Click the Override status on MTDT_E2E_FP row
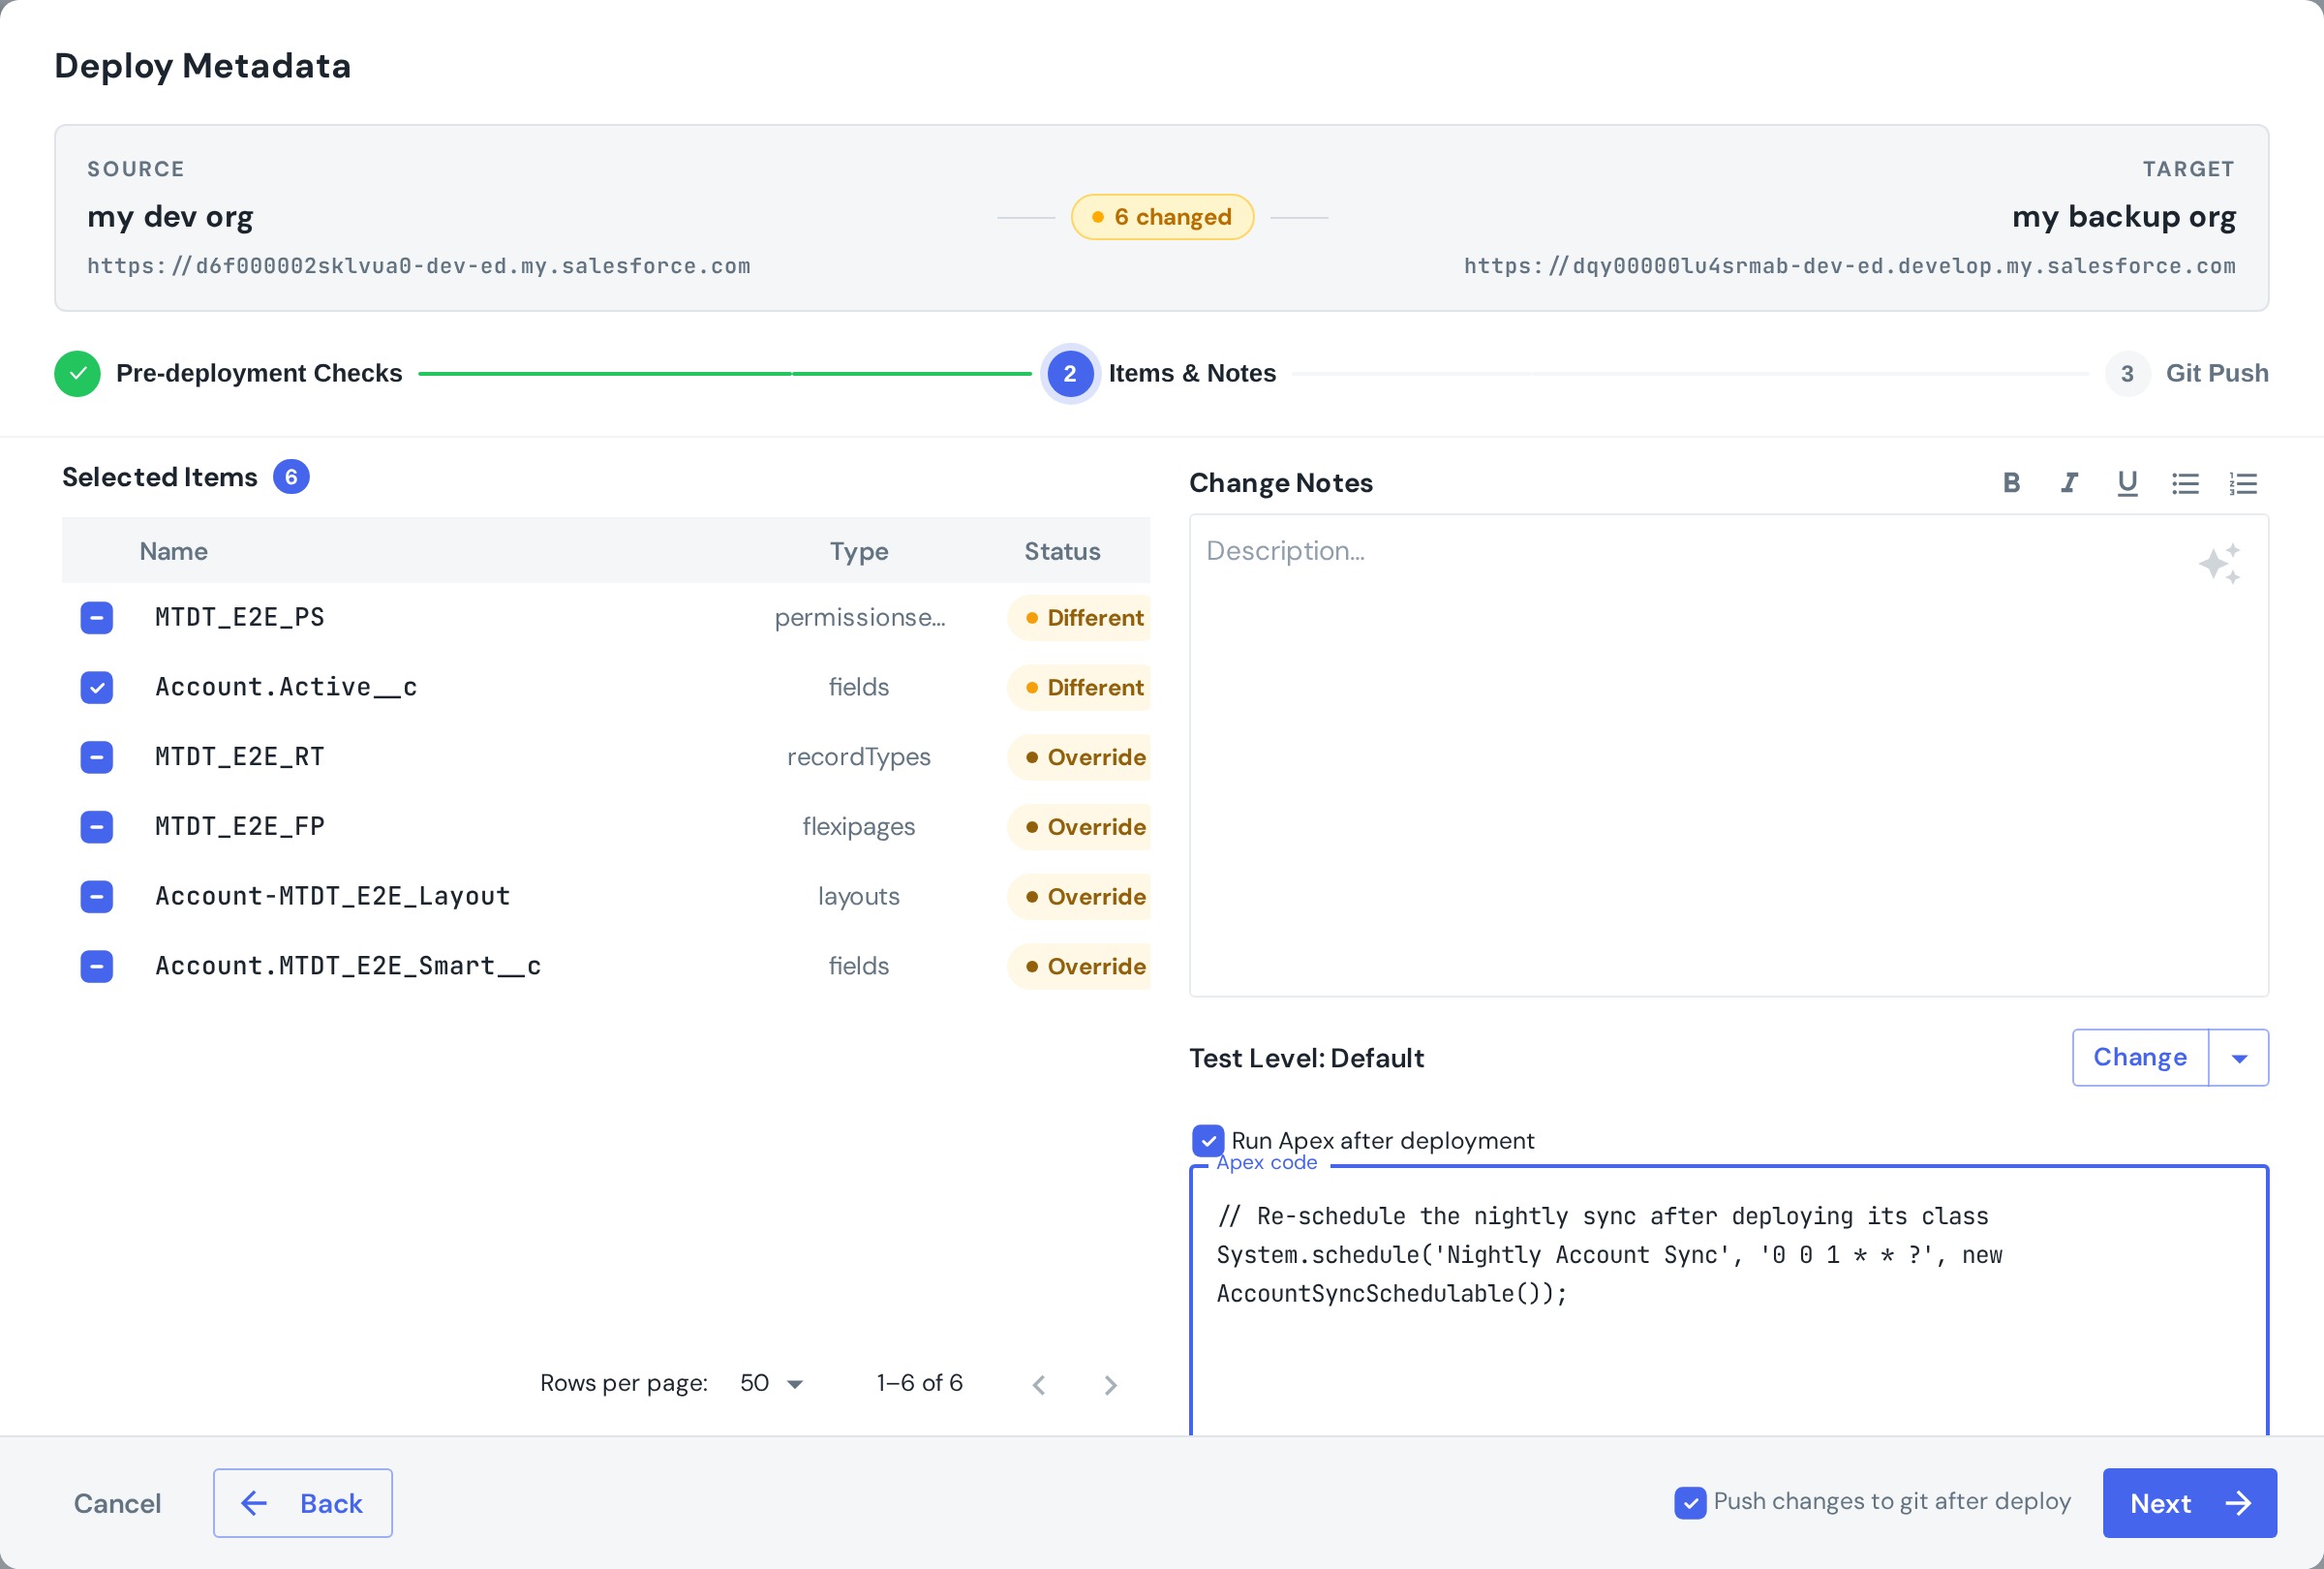 [1080, 827]
